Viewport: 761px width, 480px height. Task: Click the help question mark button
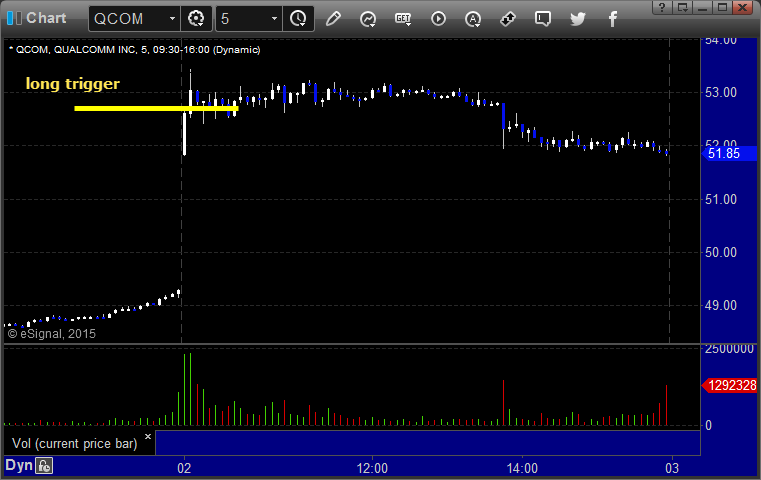coord(662,7)
